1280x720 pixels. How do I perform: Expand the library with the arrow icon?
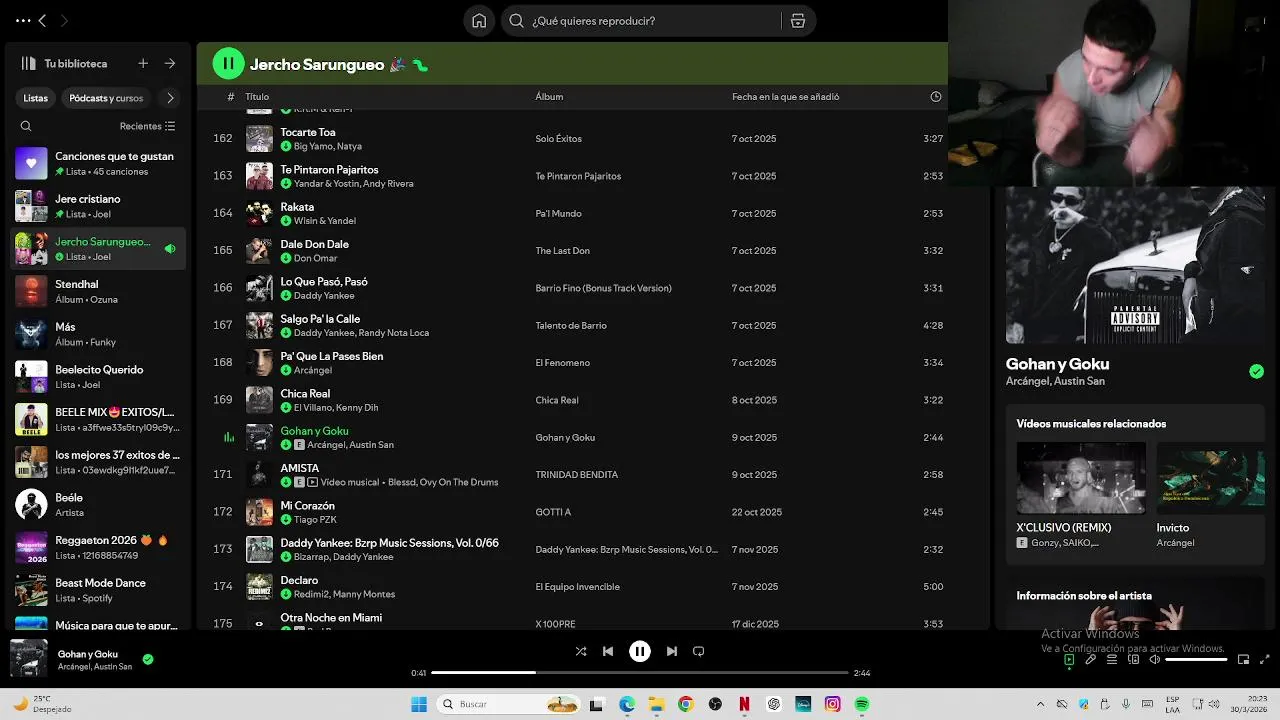[x=170, y=63]
